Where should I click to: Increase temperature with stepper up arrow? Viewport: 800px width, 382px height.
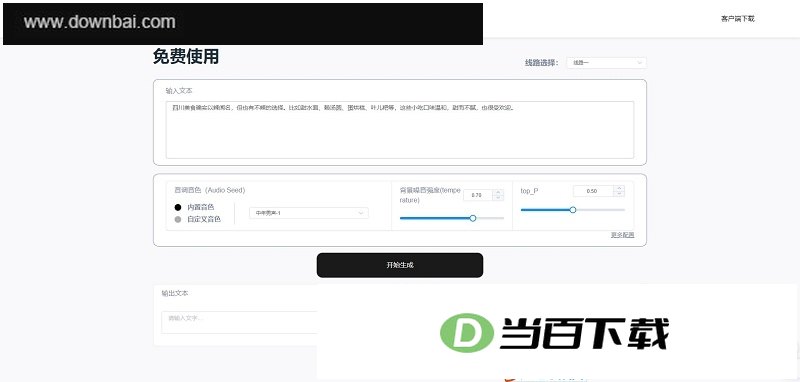coord(498,192)
